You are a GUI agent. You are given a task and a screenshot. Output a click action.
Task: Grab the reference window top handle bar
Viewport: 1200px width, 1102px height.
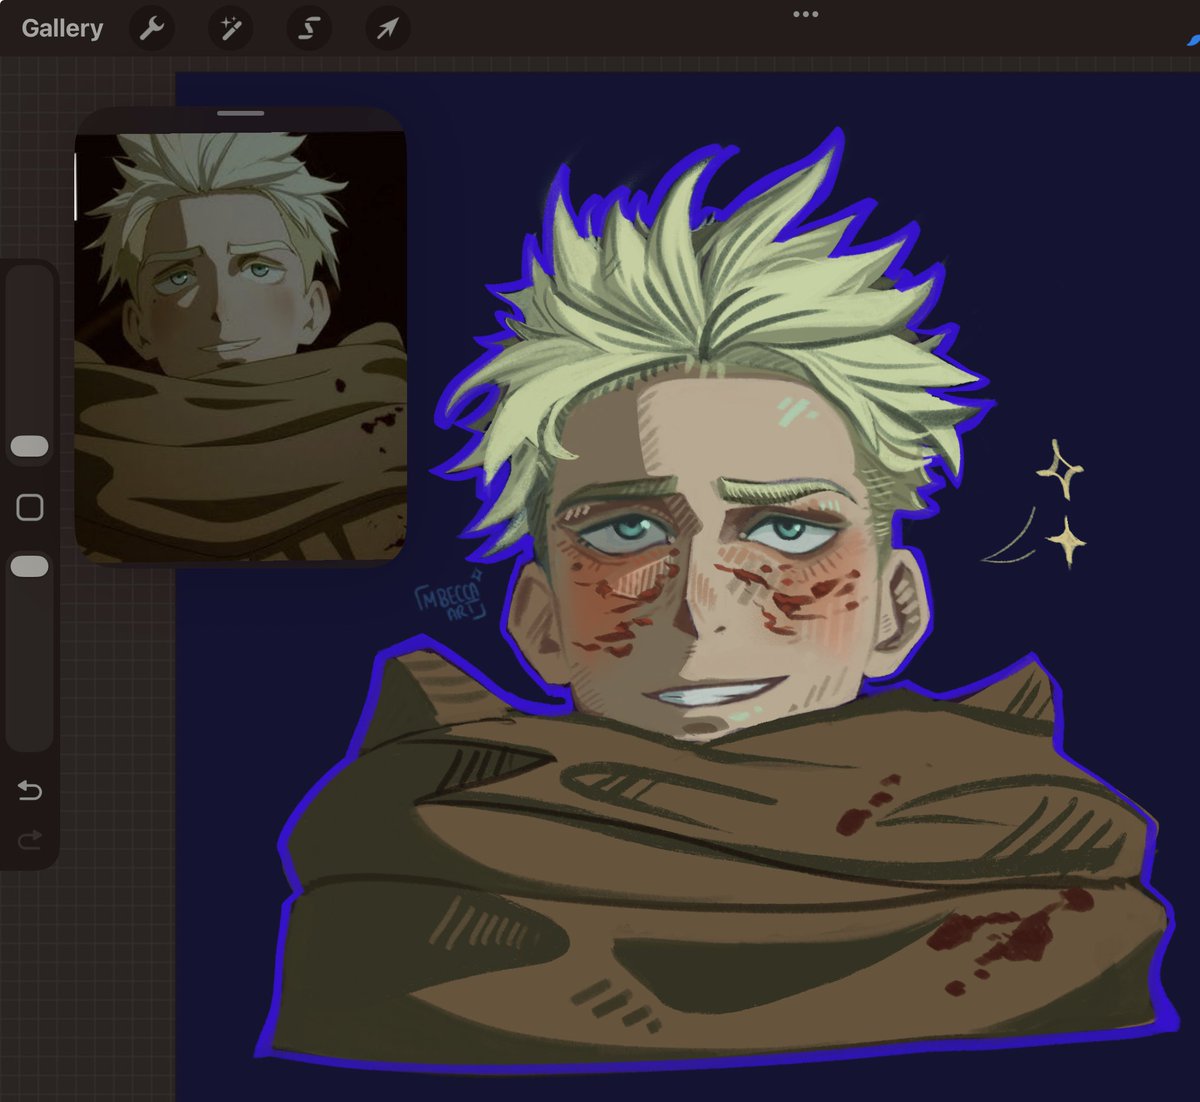tap(241, 113)
